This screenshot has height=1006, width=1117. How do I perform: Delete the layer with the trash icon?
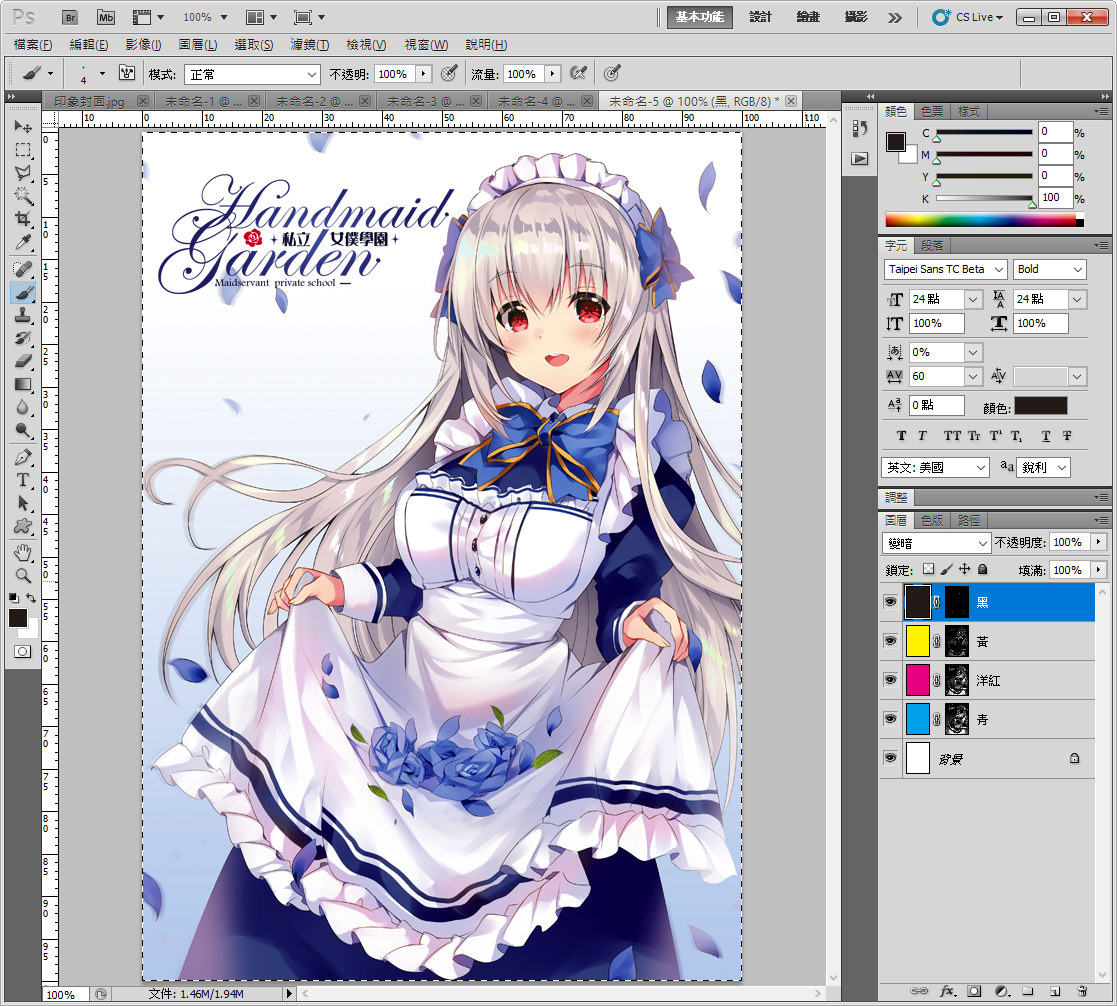tap(1082, 991)
